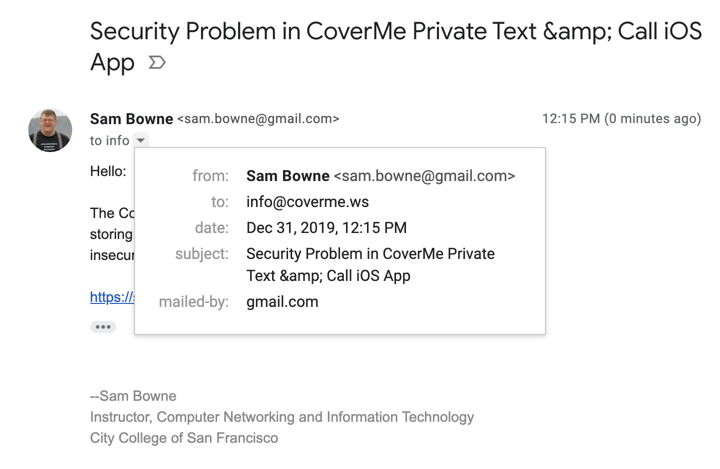The width and height of the screenshot is (720, 469).
Task: Show trimmed content with the three-dot button
Action: click(103, 327)
